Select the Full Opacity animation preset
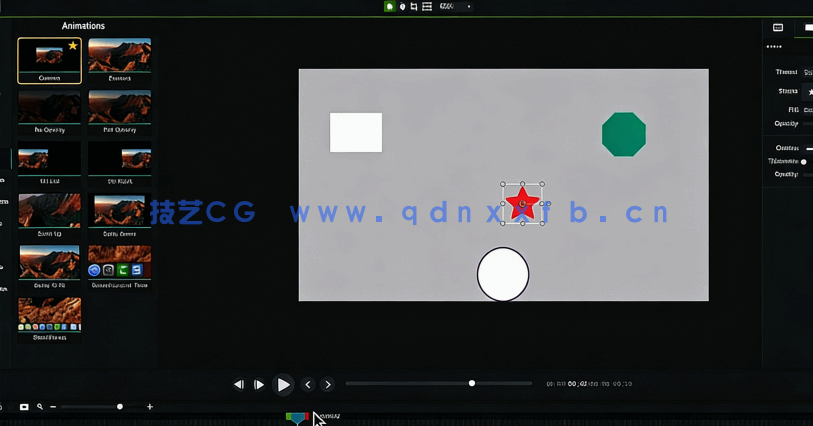This screenshot has width=813, height=426. point(120,112)
